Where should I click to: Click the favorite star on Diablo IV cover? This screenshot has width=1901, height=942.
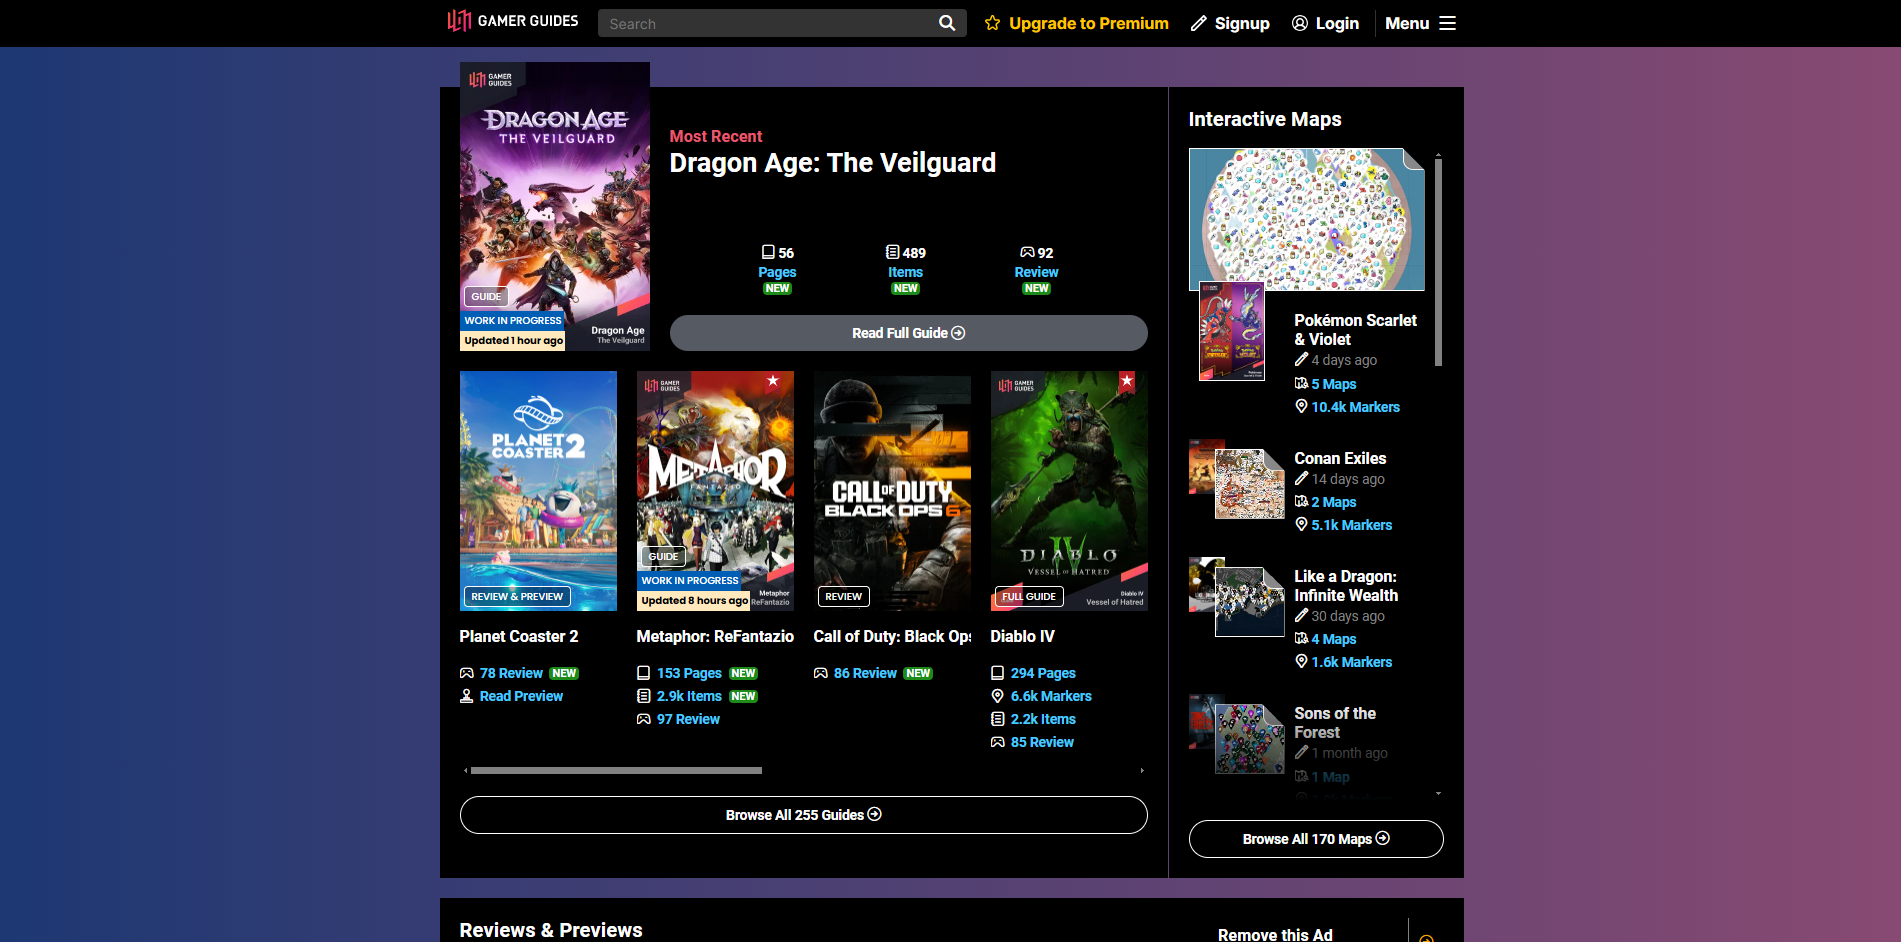tap(1127, 381)
